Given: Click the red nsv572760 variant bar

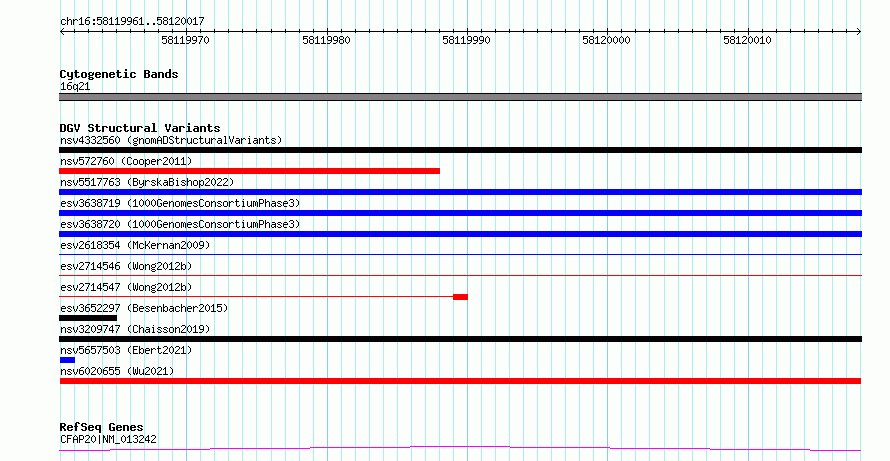Looking at the screenshot, I should click(x=250, y=171).
